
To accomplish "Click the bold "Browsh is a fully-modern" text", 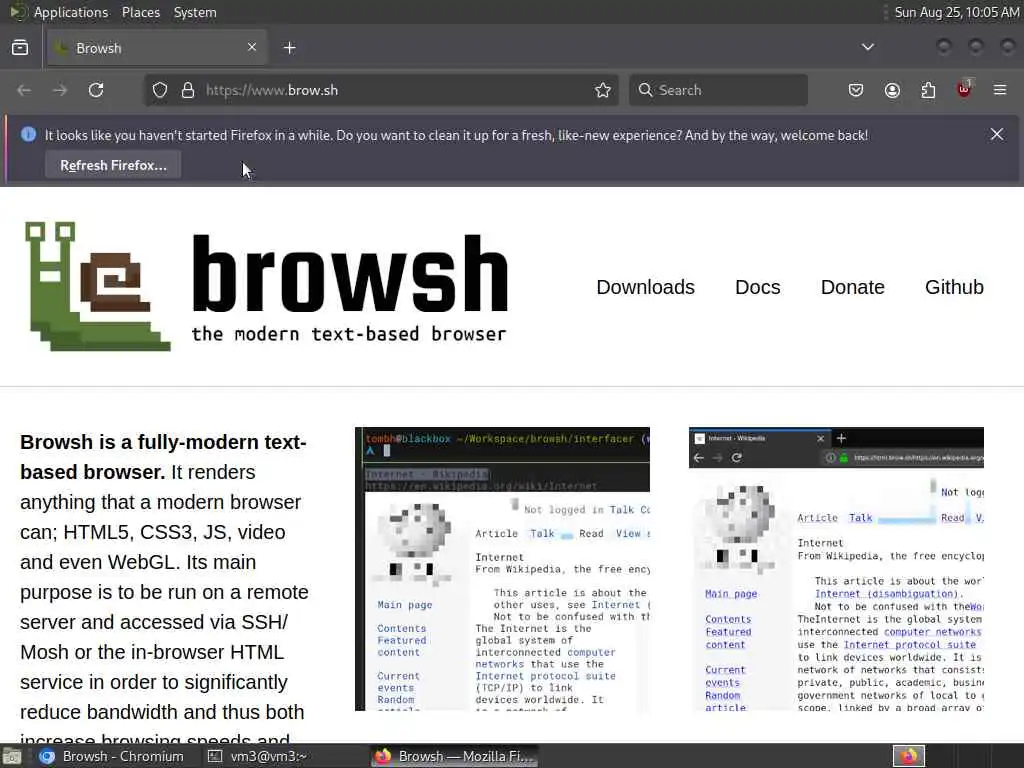I will click(x=163, y=457).
